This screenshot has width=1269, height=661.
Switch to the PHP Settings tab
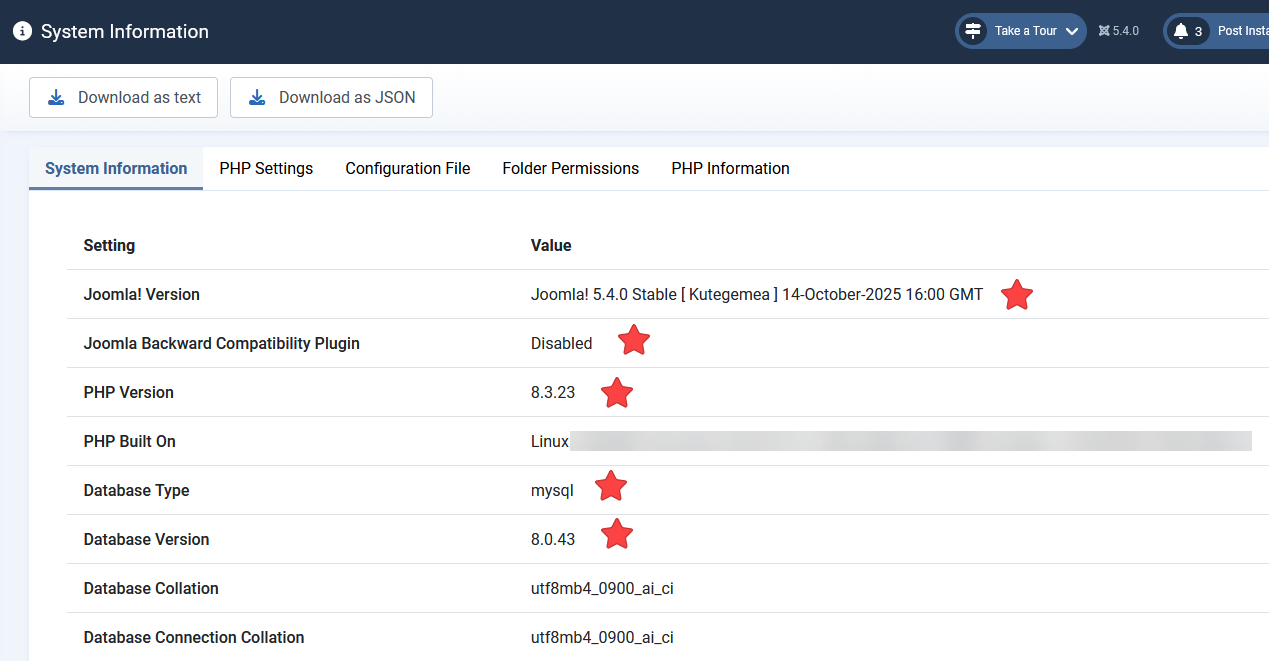click(x=266, y=168)
